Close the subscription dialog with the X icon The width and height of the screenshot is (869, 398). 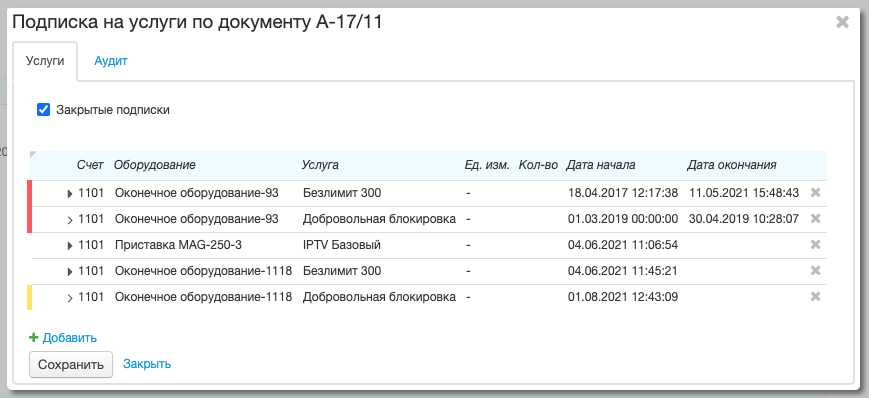click(842, 22)
